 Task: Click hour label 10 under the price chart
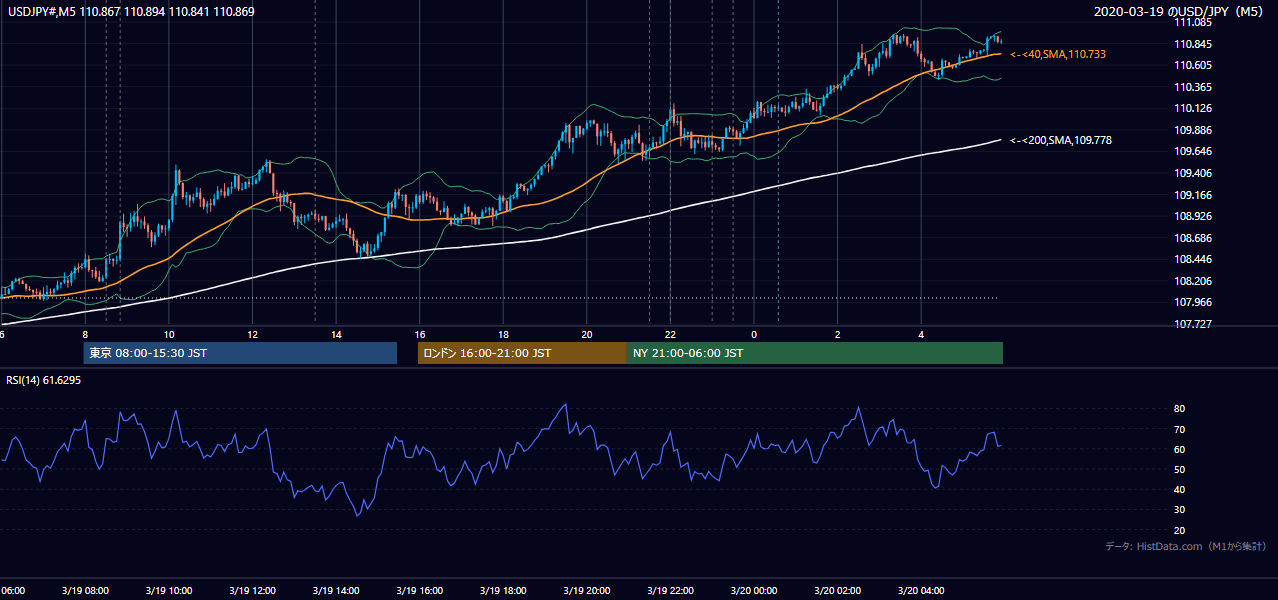[x=169, y=334]
